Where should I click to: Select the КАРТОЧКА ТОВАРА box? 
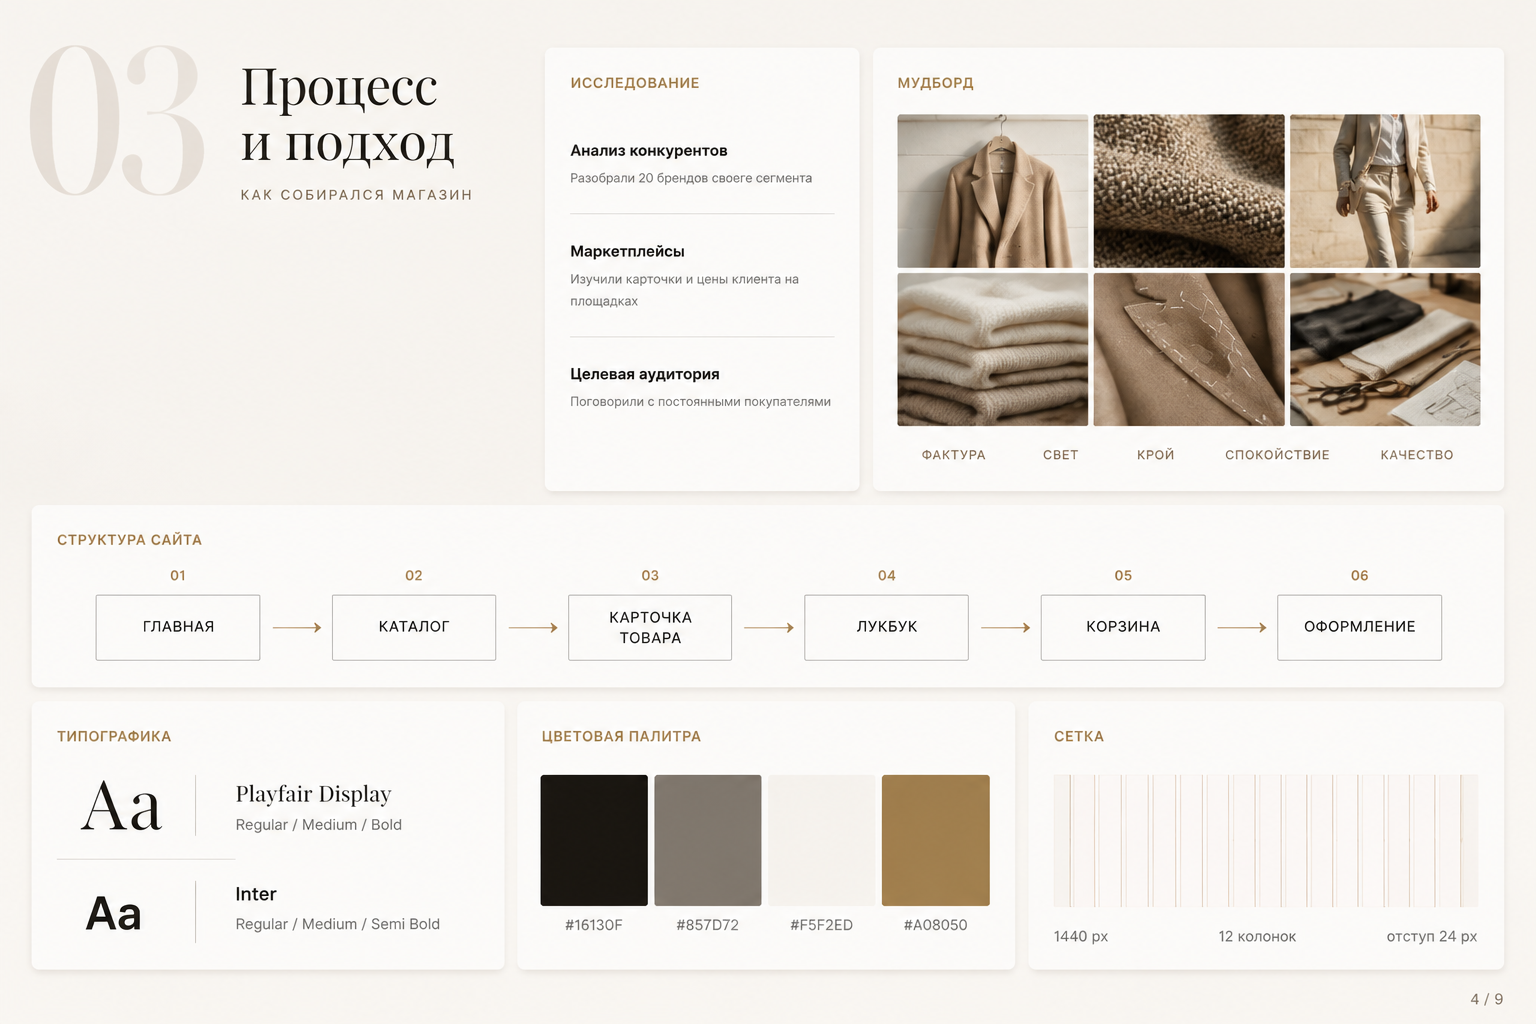coord(650,627)
